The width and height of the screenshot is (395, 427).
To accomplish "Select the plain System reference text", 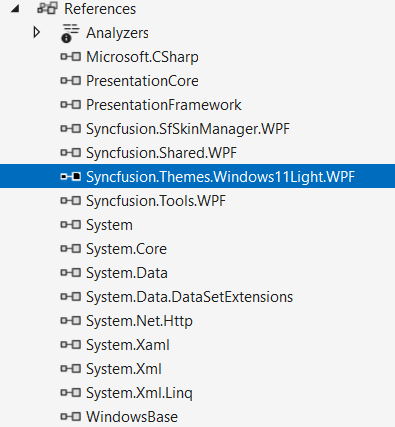I will tap(109, 225).
